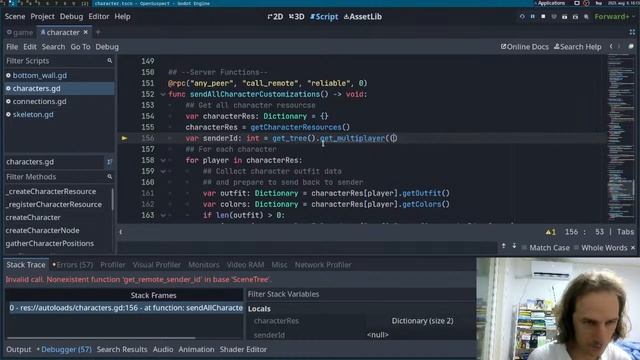
Task: Open bottom_wall.gd script
Action: point(40,76)
